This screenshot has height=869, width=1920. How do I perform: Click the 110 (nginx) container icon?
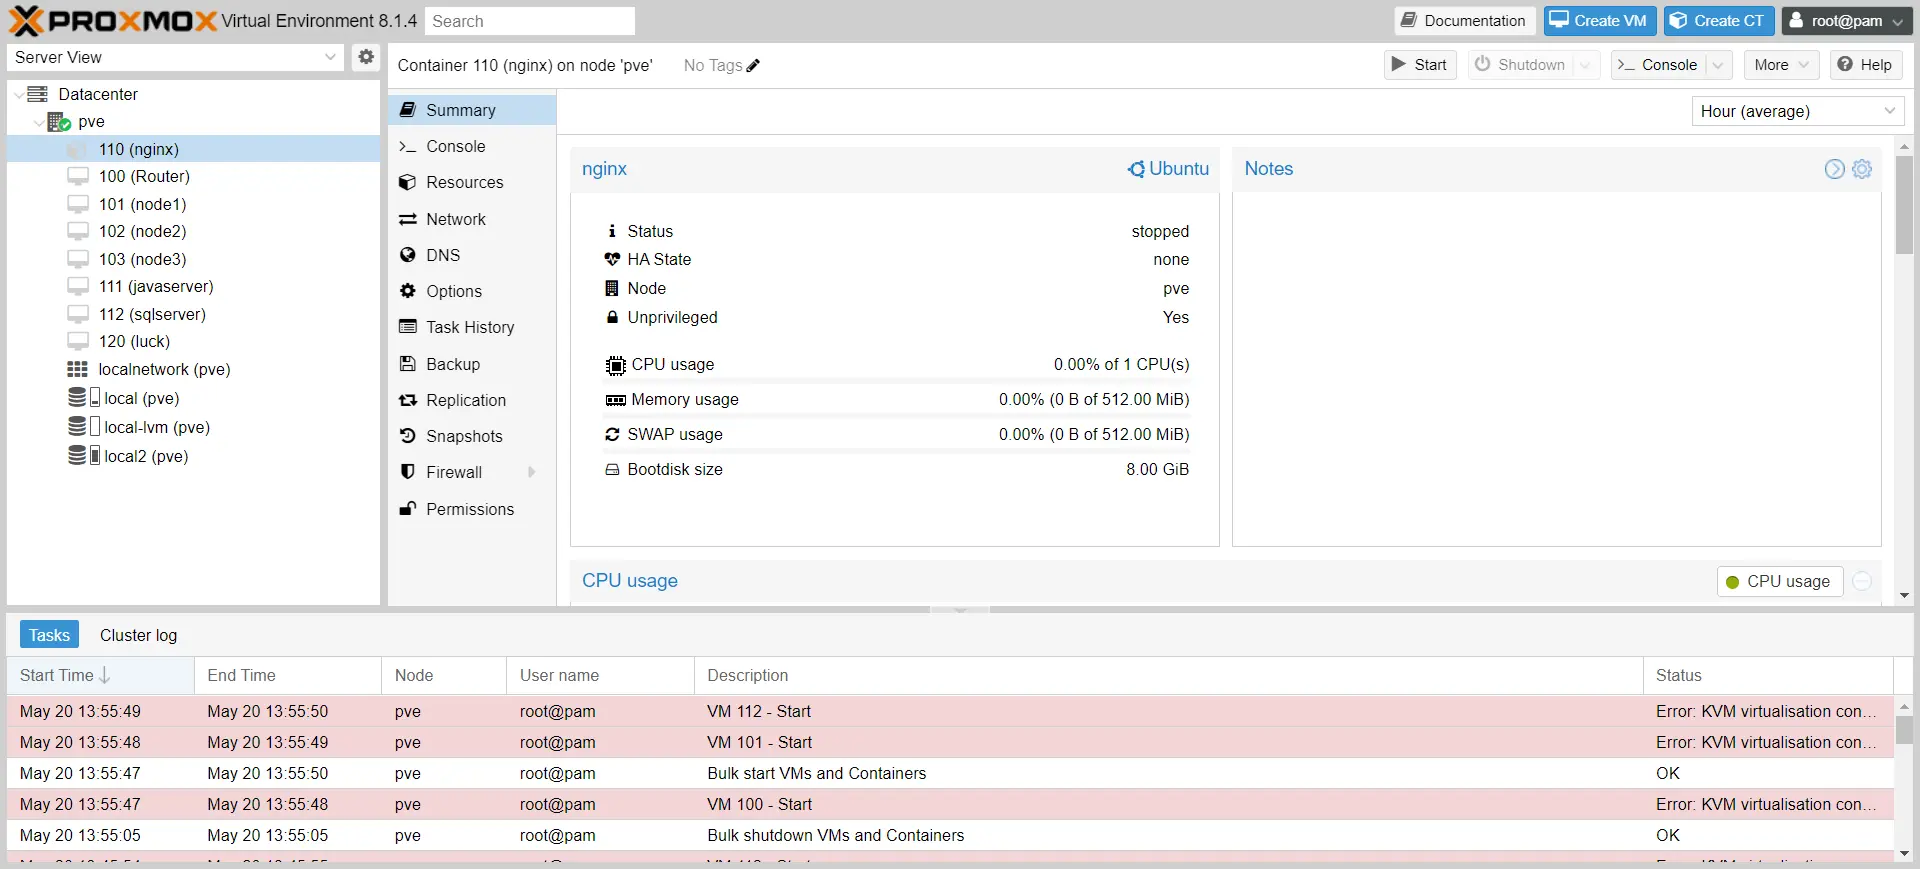78,149
